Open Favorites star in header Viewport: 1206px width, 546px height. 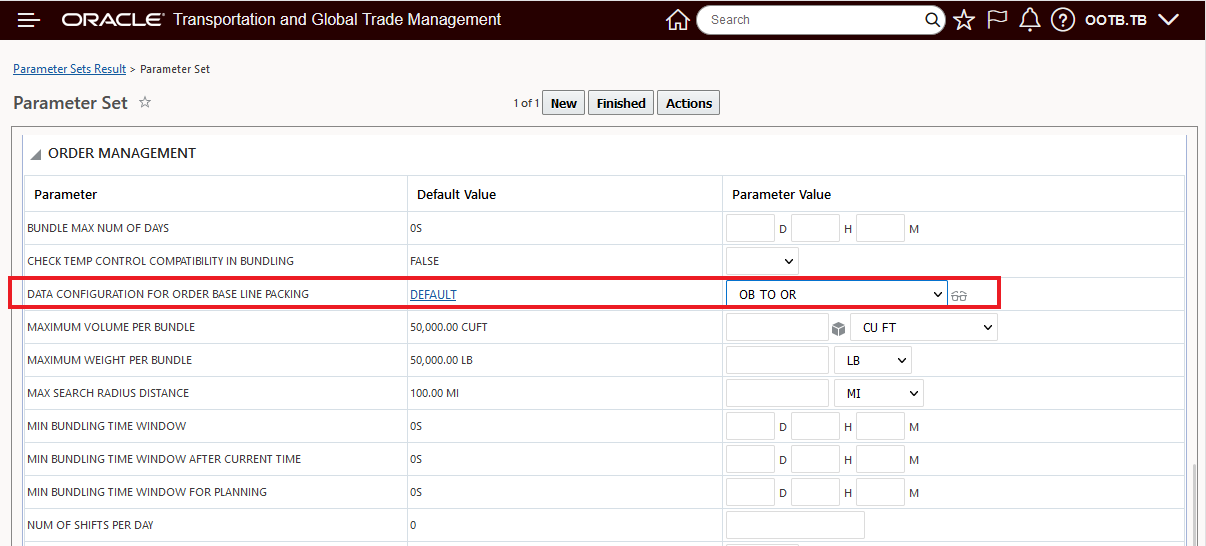(964, 20)
